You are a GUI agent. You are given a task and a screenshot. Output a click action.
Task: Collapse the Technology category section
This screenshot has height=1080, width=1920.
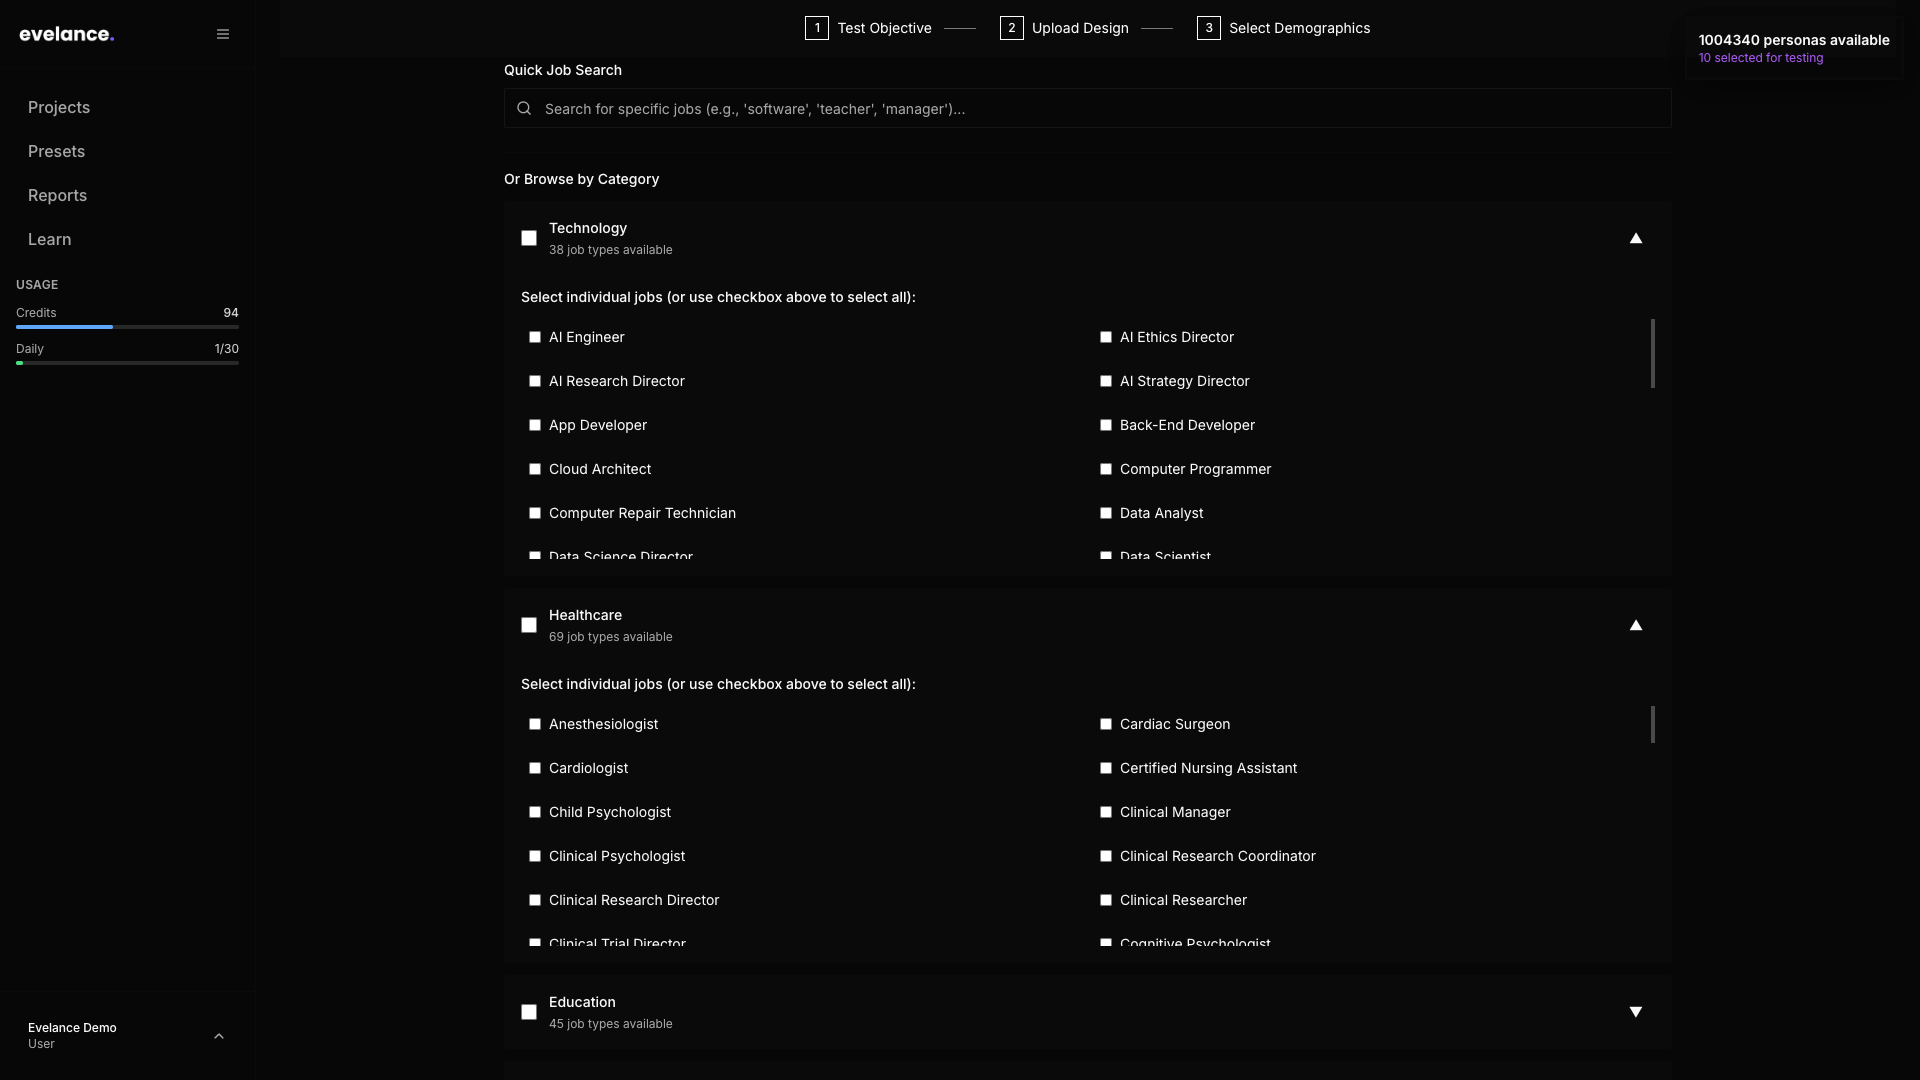pos(1636,238)
